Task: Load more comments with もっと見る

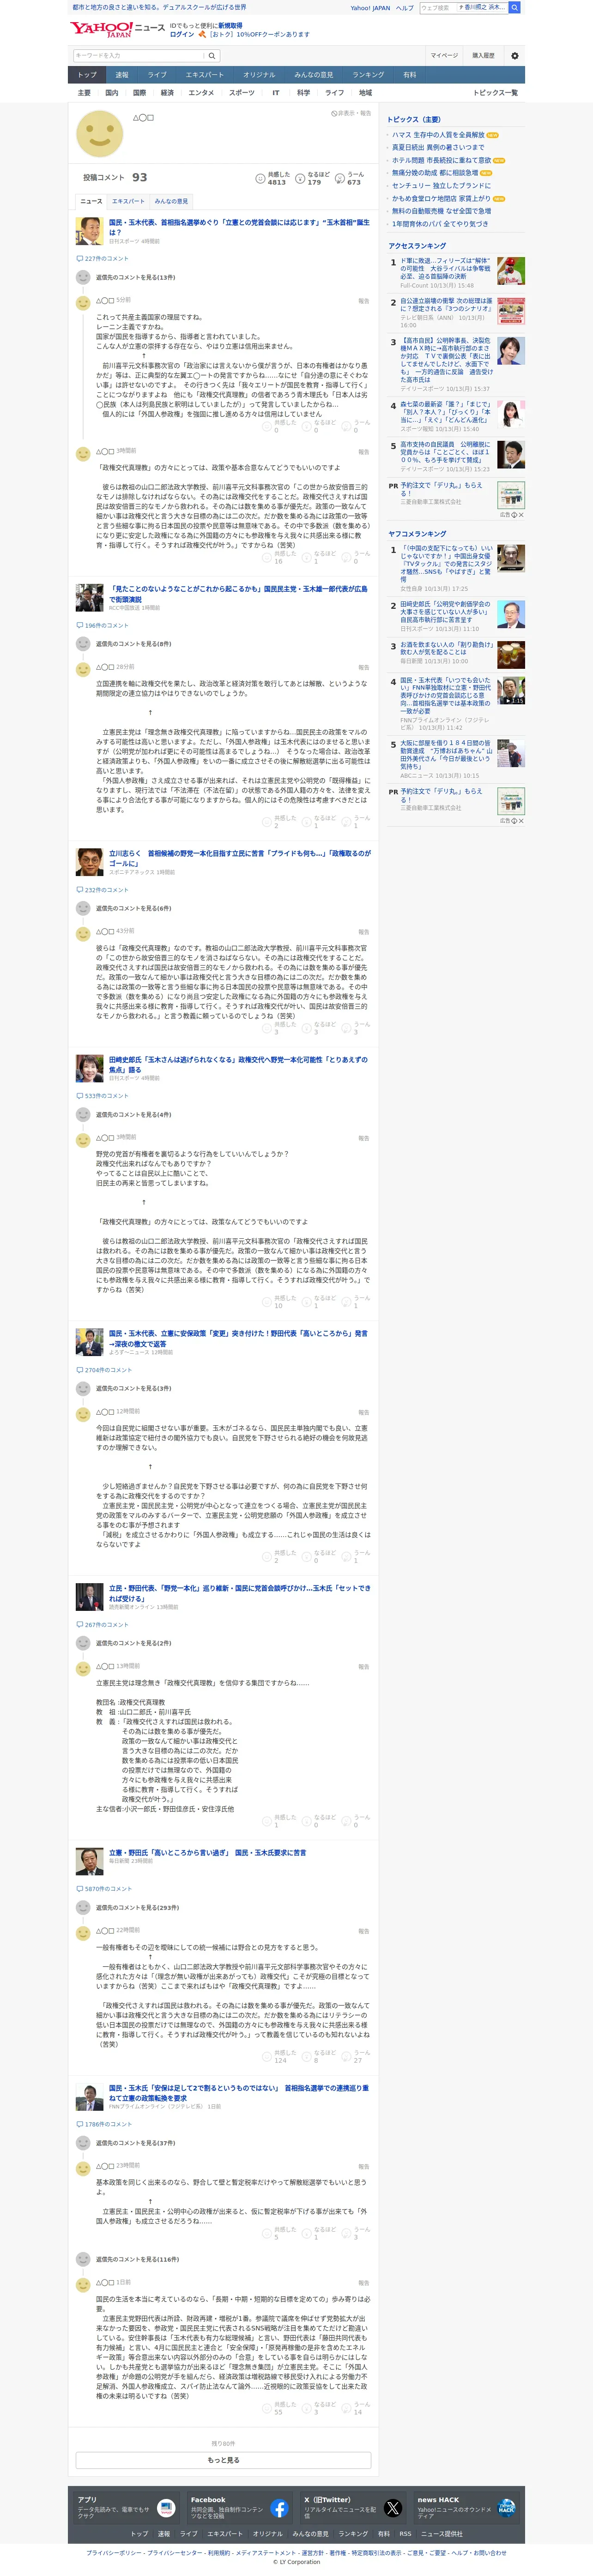Action: point(223,2460)
